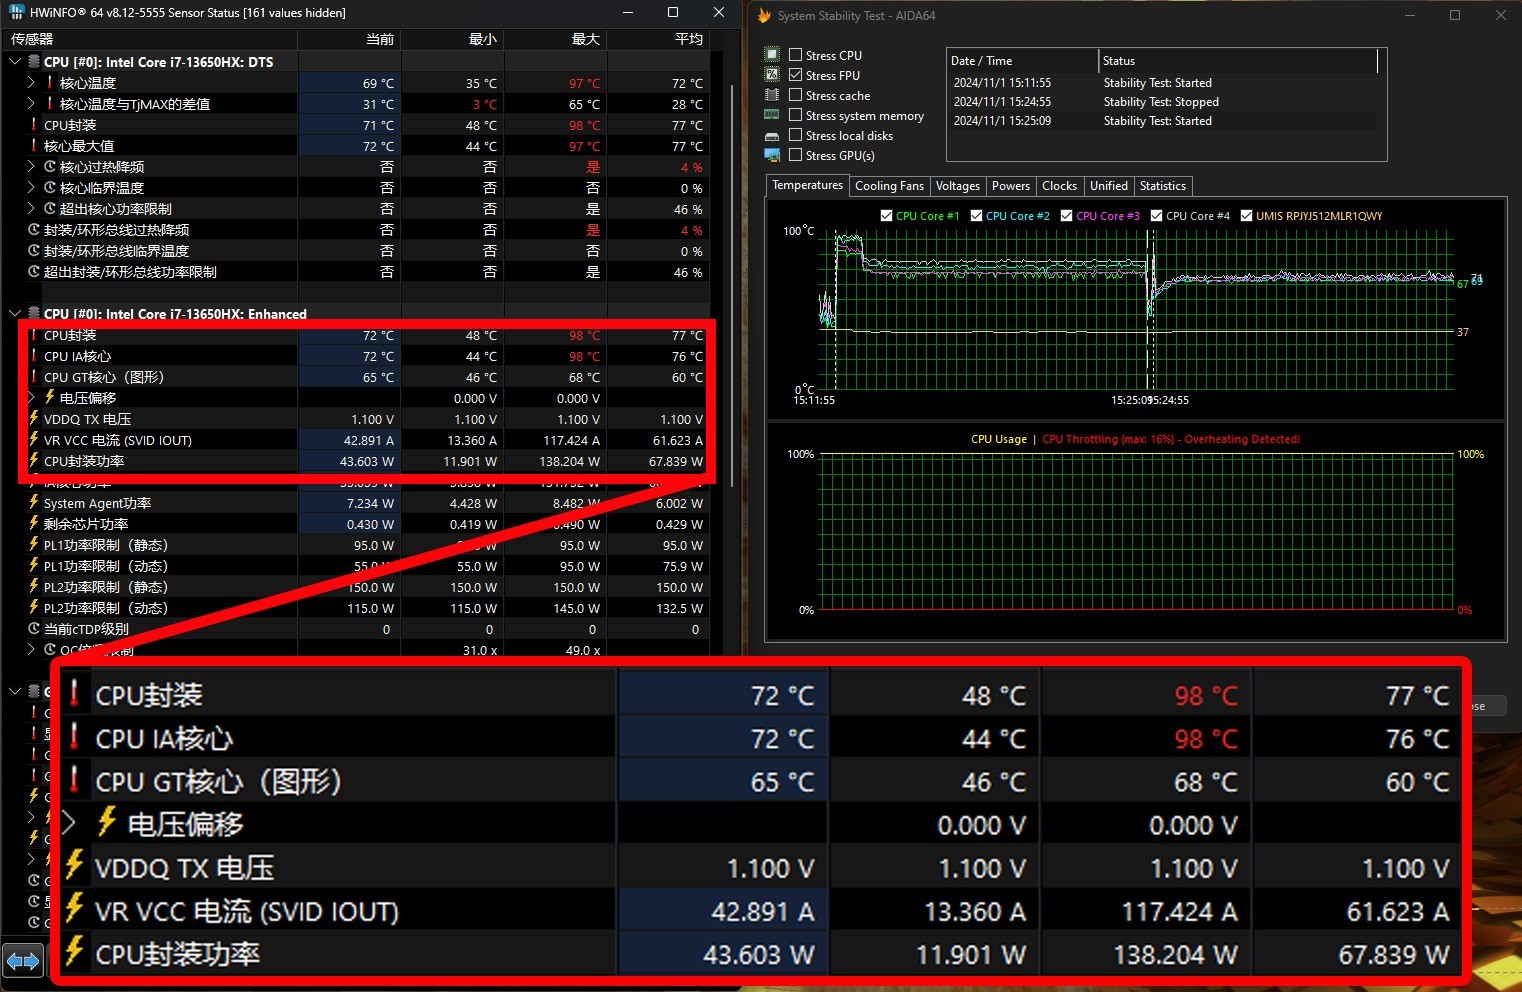Click the clock icon of 超出封装/环形总线功率限制
1522x992 pixels.
point(34,272)
